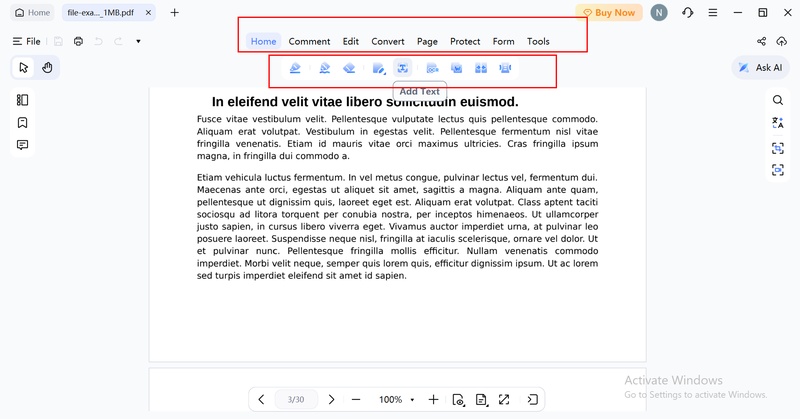
Task: Click the Edit PDF document-with-pencil icon
Action: click(379, 68)
